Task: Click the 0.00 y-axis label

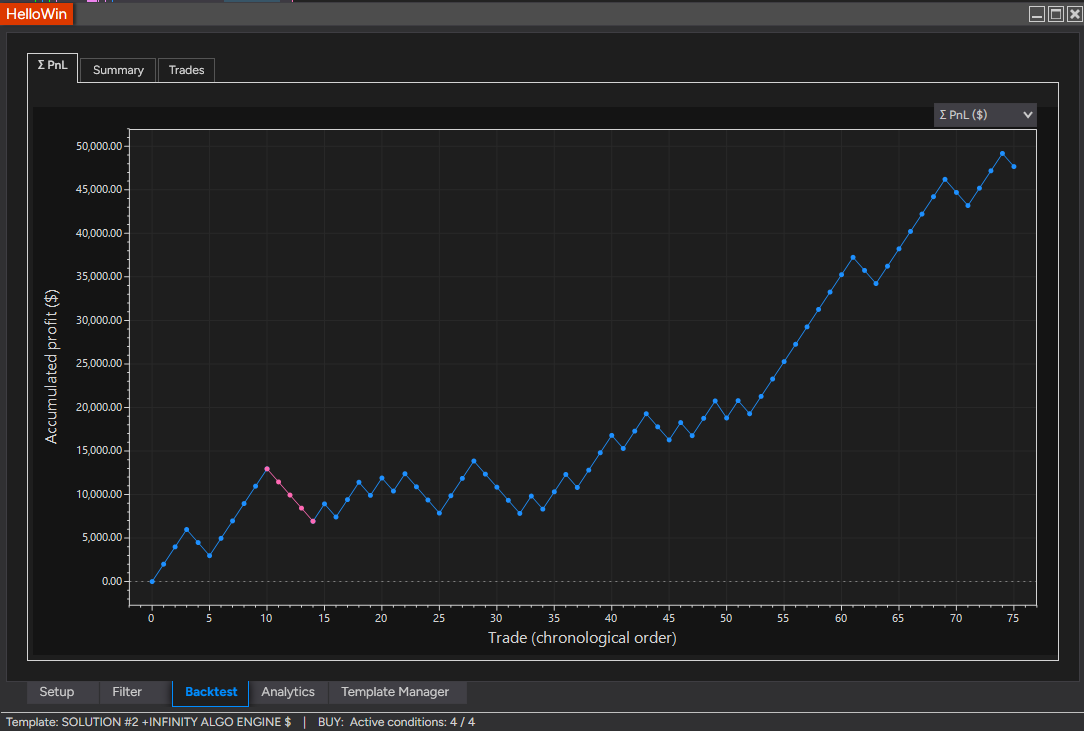Action: pyautogui.click(x=112, y=581)
